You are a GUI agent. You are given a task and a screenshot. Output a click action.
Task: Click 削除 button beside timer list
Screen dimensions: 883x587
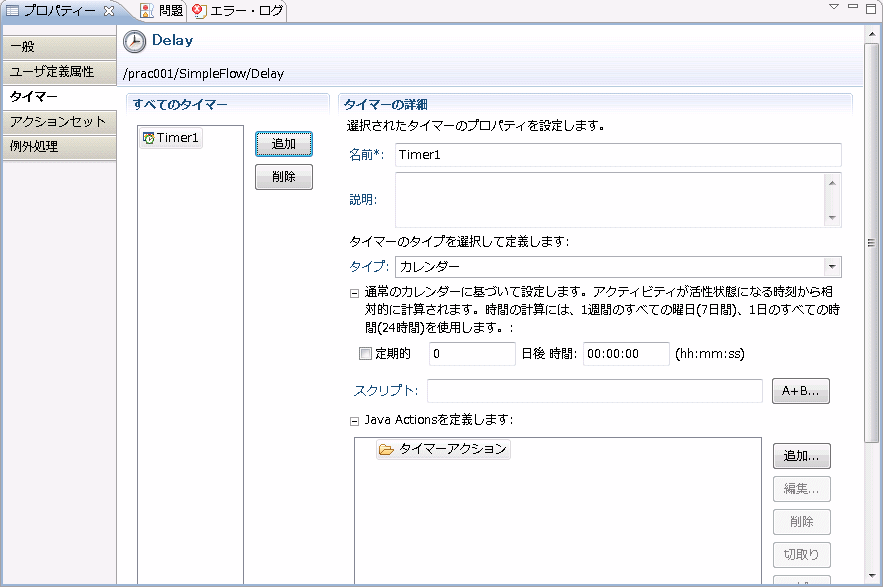click(x=284, y=177)
